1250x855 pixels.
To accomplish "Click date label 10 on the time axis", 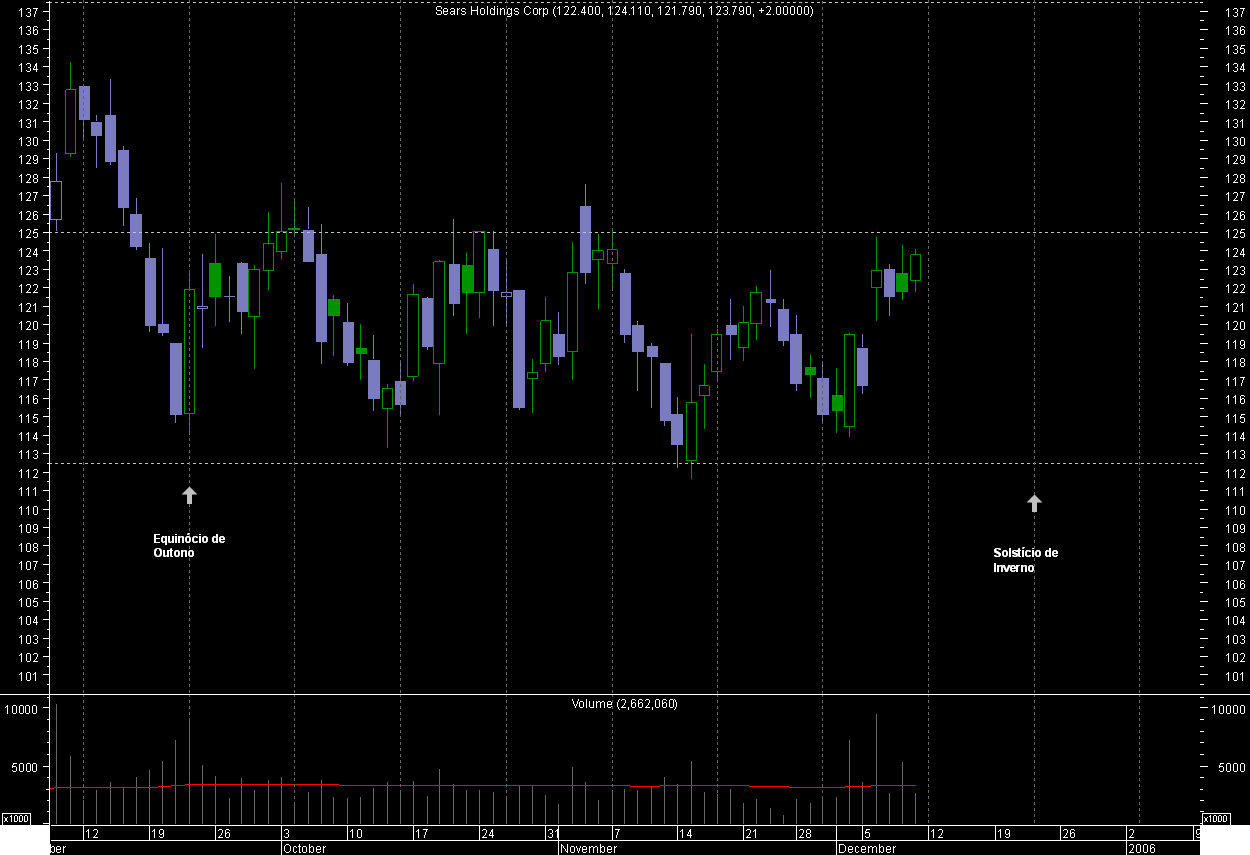I will tap(355, 833).
